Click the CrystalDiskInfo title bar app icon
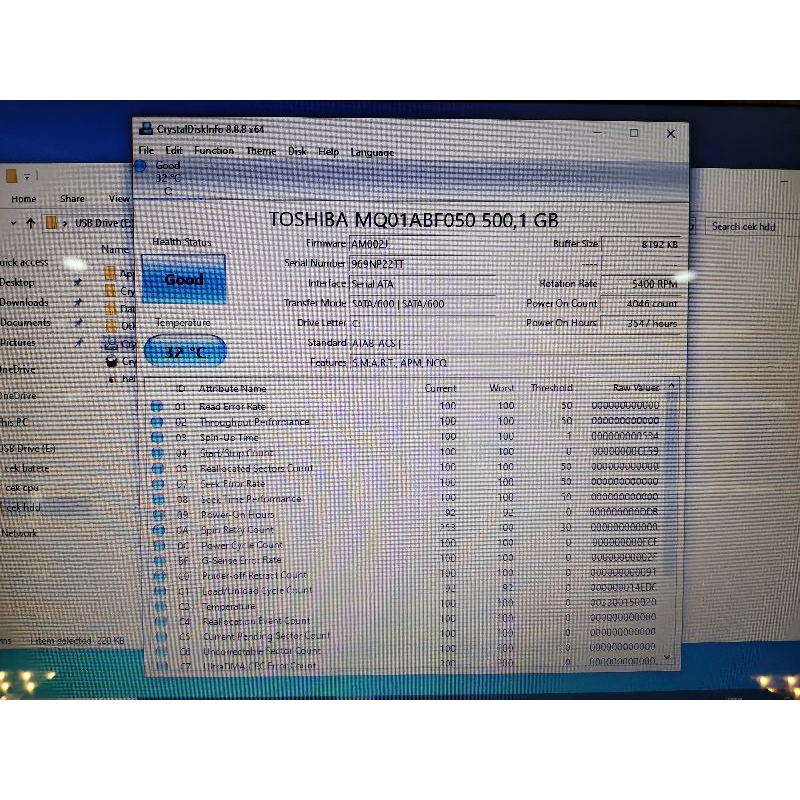The width and height of the screenshot is (800, 800). click(x=146, y=129)
